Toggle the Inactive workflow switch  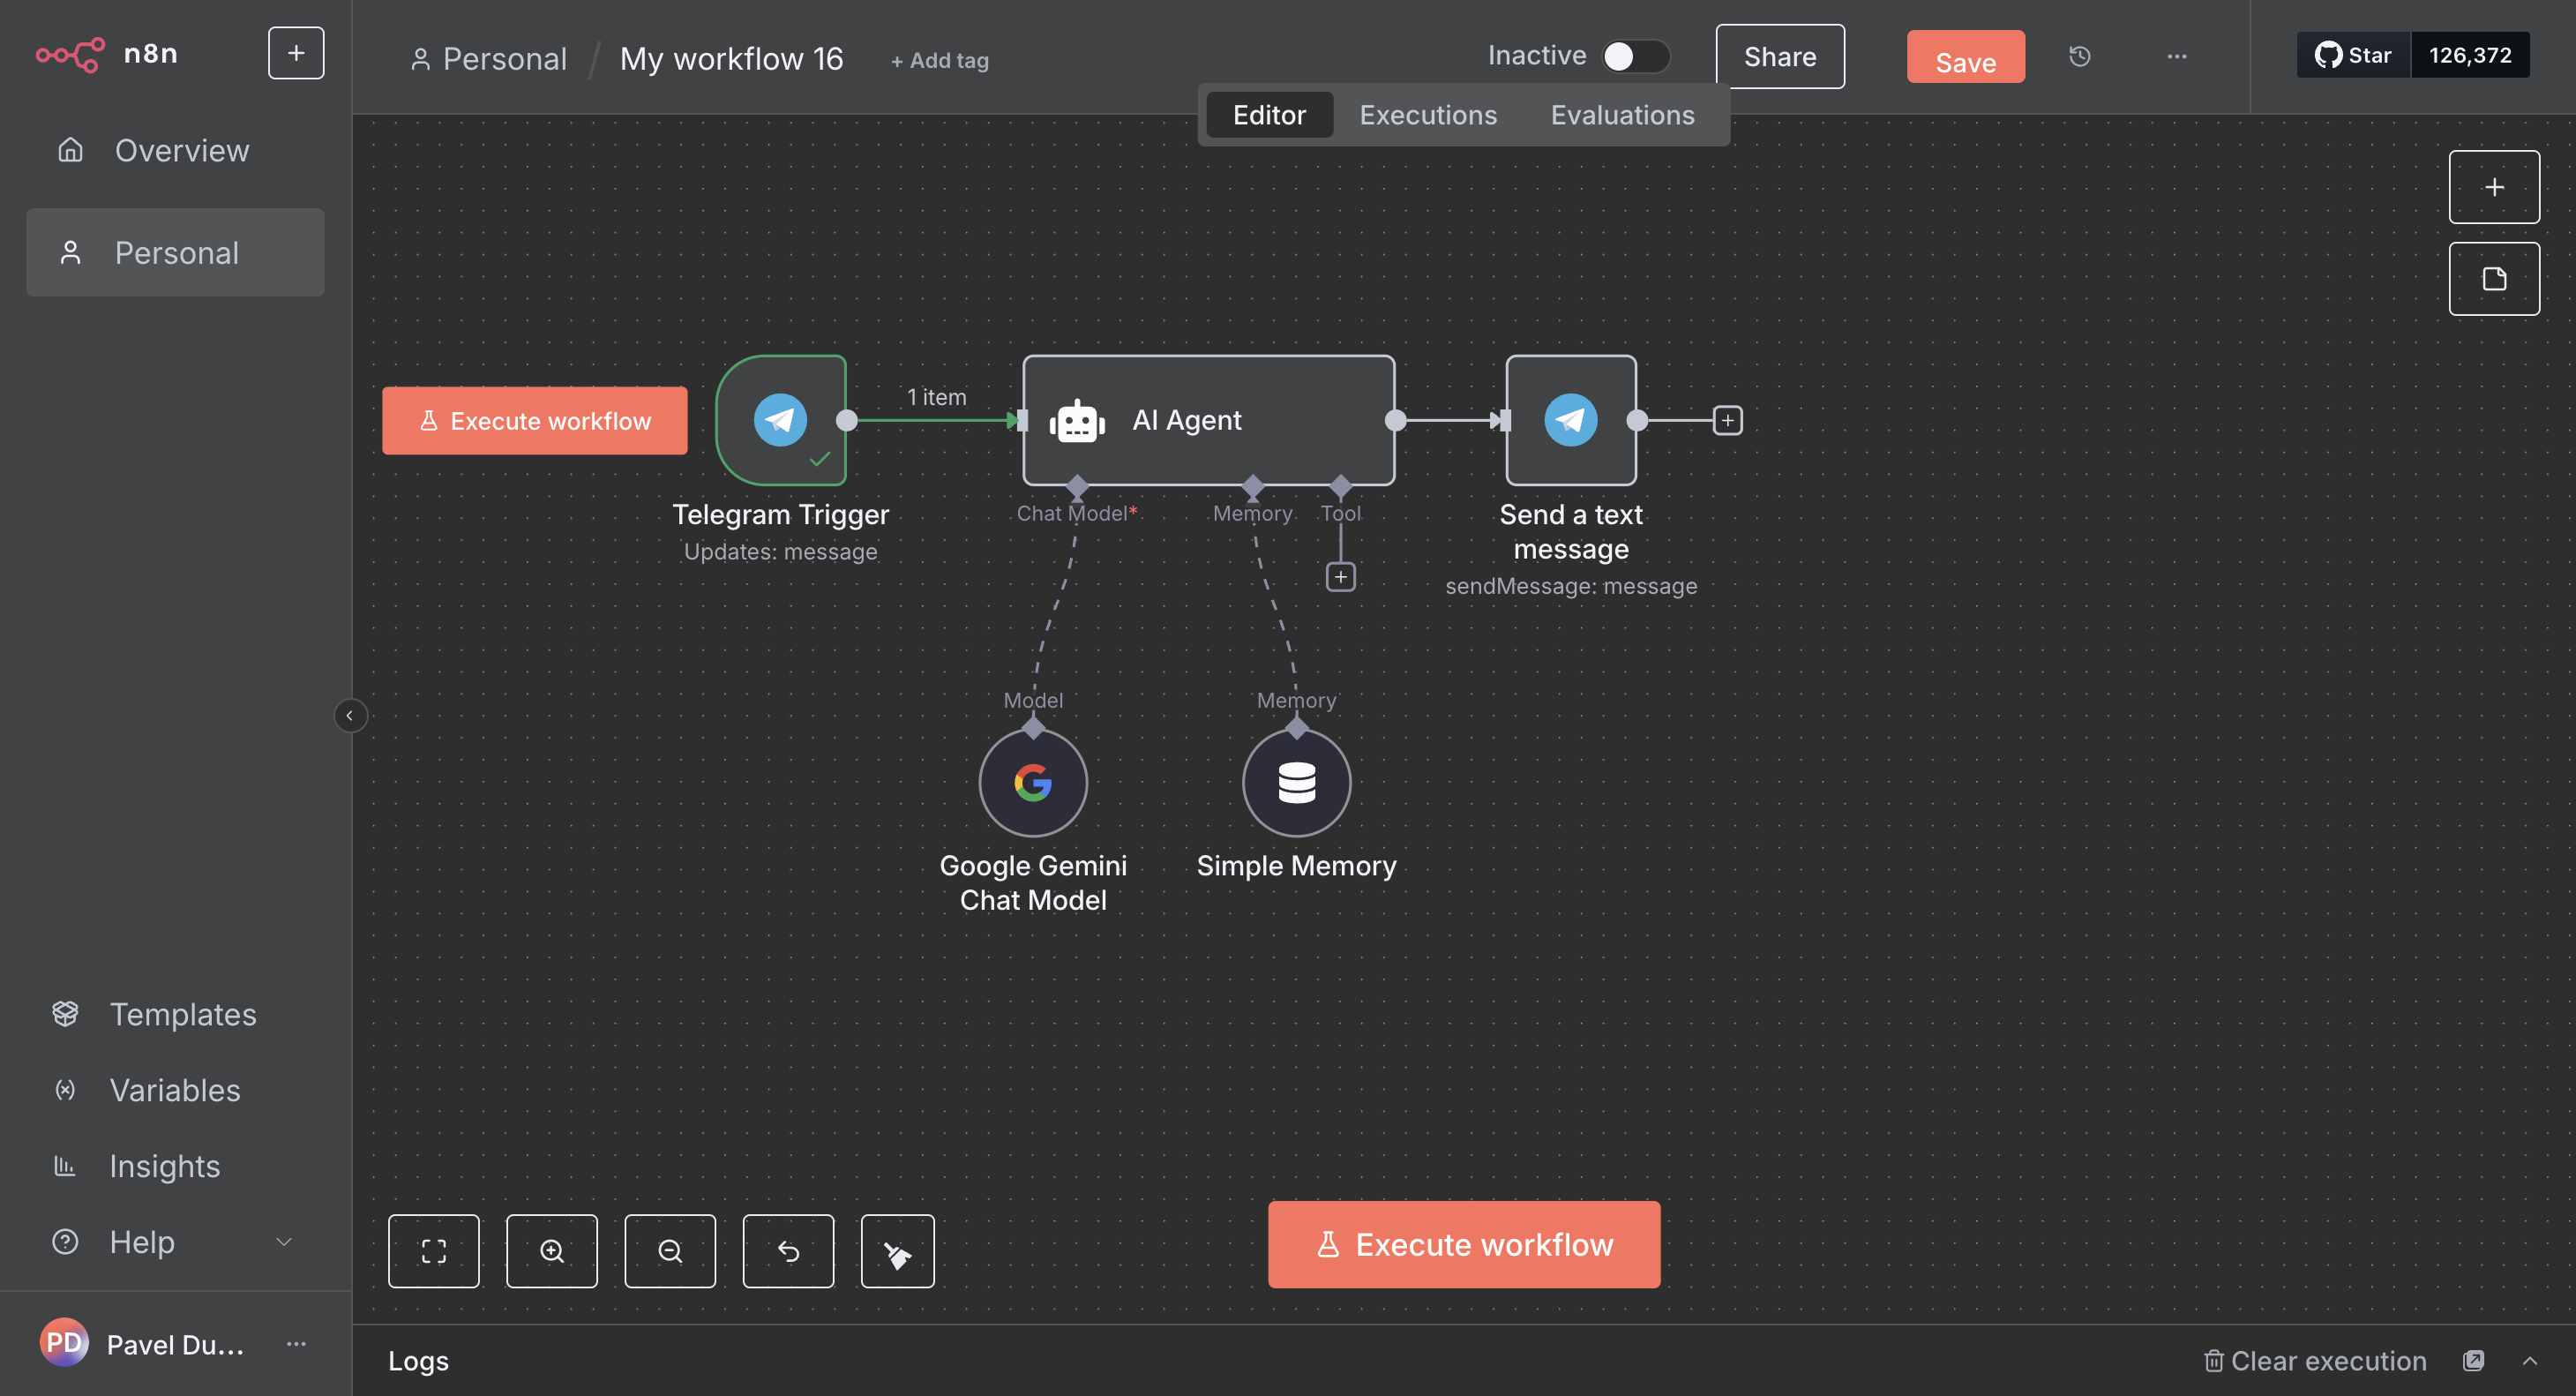(1634, 56)
